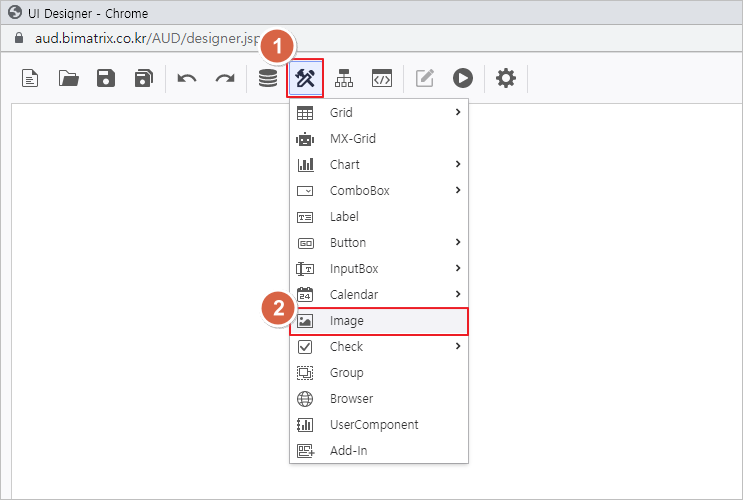Open the database data source icon

tap(268, 78)
